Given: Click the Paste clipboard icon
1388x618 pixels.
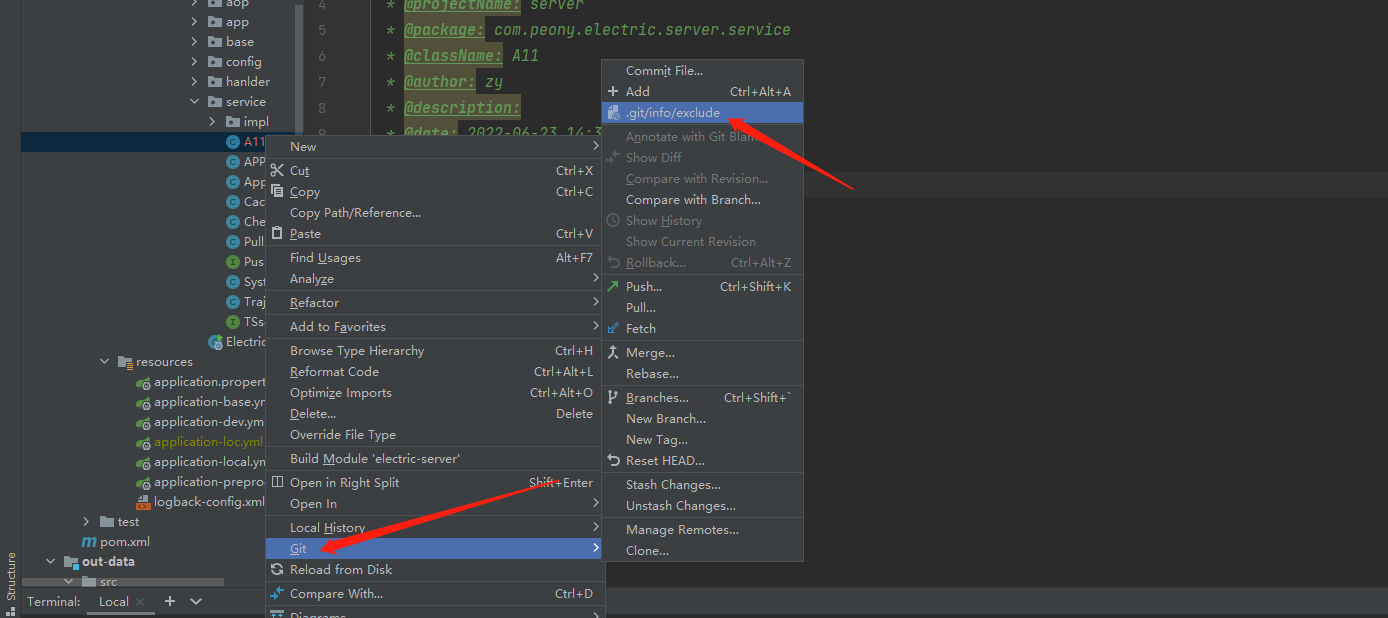Looking at the screenshot, I should [277, 233].
